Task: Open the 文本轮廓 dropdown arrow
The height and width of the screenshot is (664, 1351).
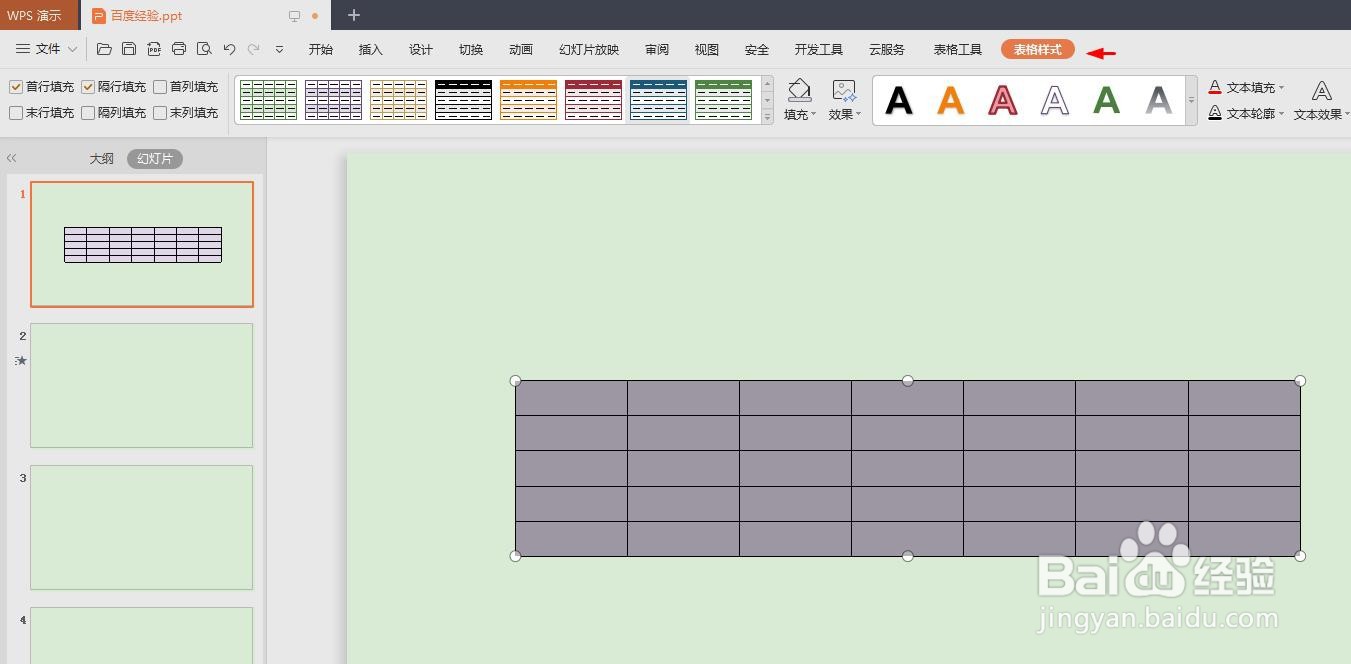Action: click(1281, 114)
